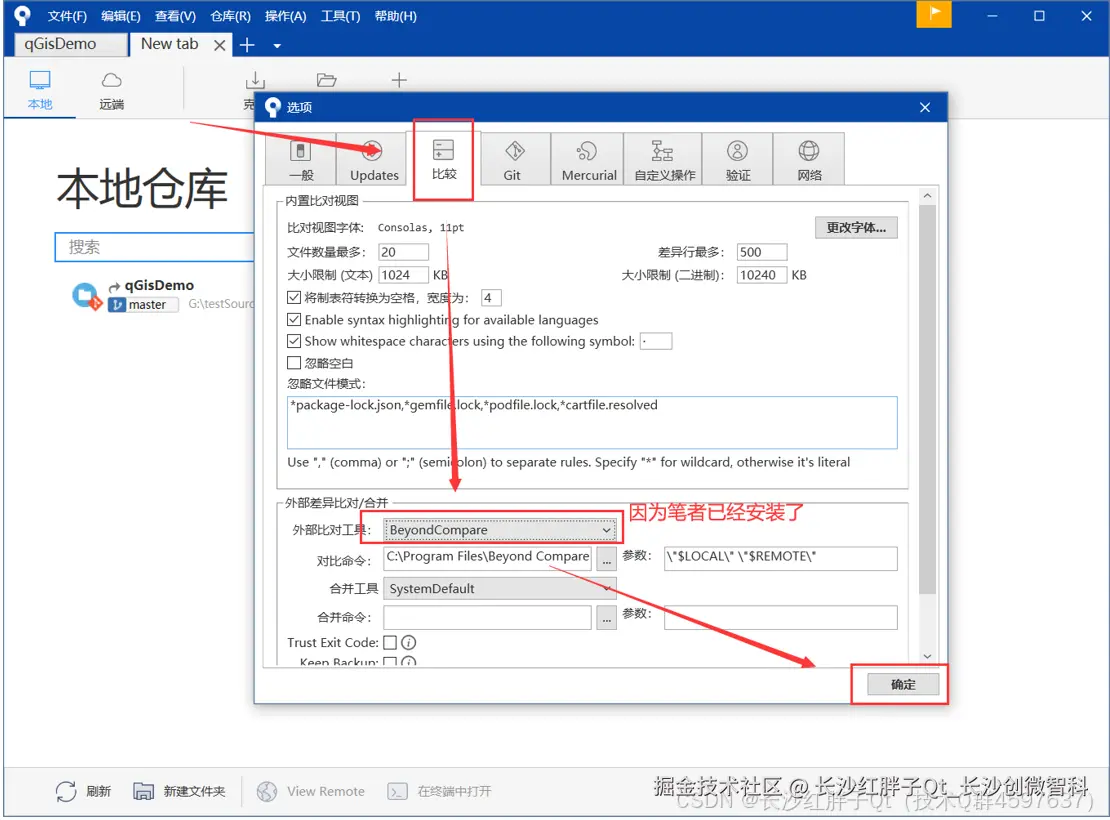The width and height of the screenshot is (1110, 820).
Task: Click the View Remote button
Action: coord(311,791)
